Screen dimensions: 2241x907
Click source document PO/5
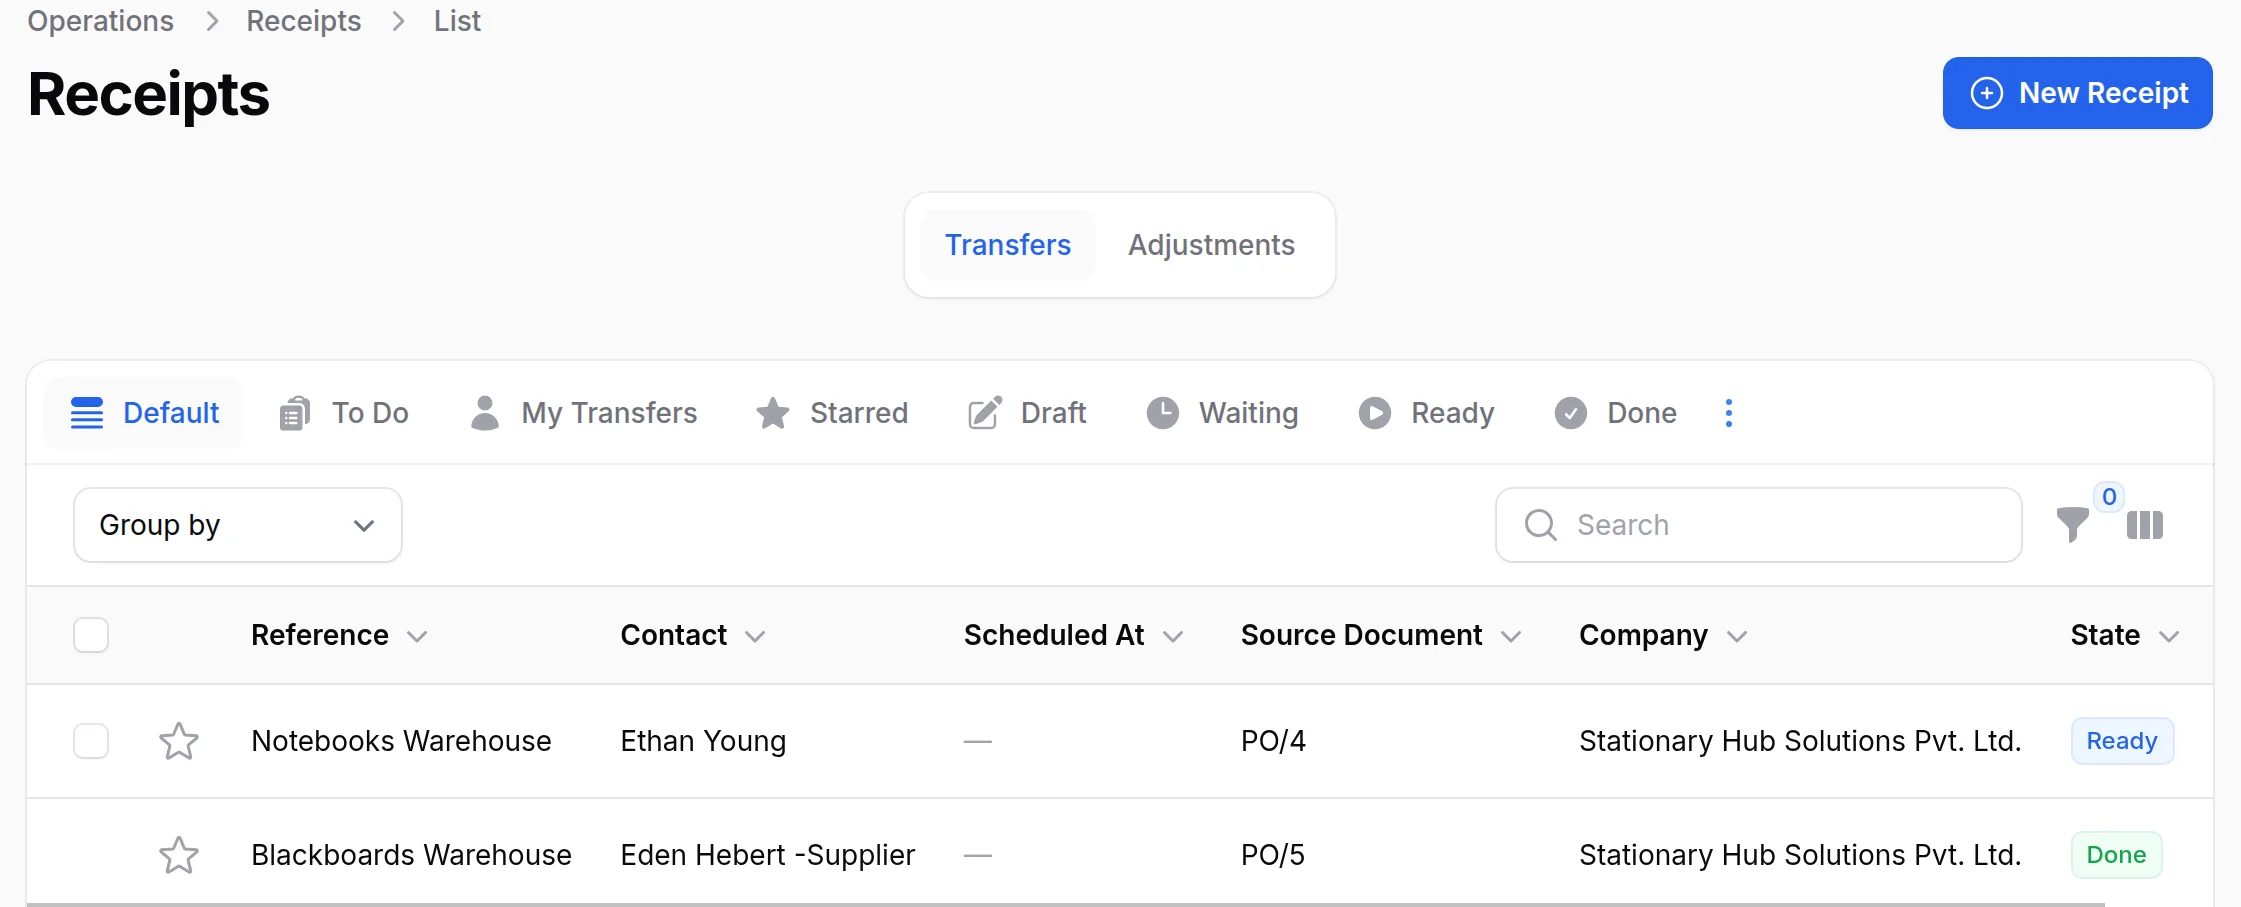(x=1273, y=855)
